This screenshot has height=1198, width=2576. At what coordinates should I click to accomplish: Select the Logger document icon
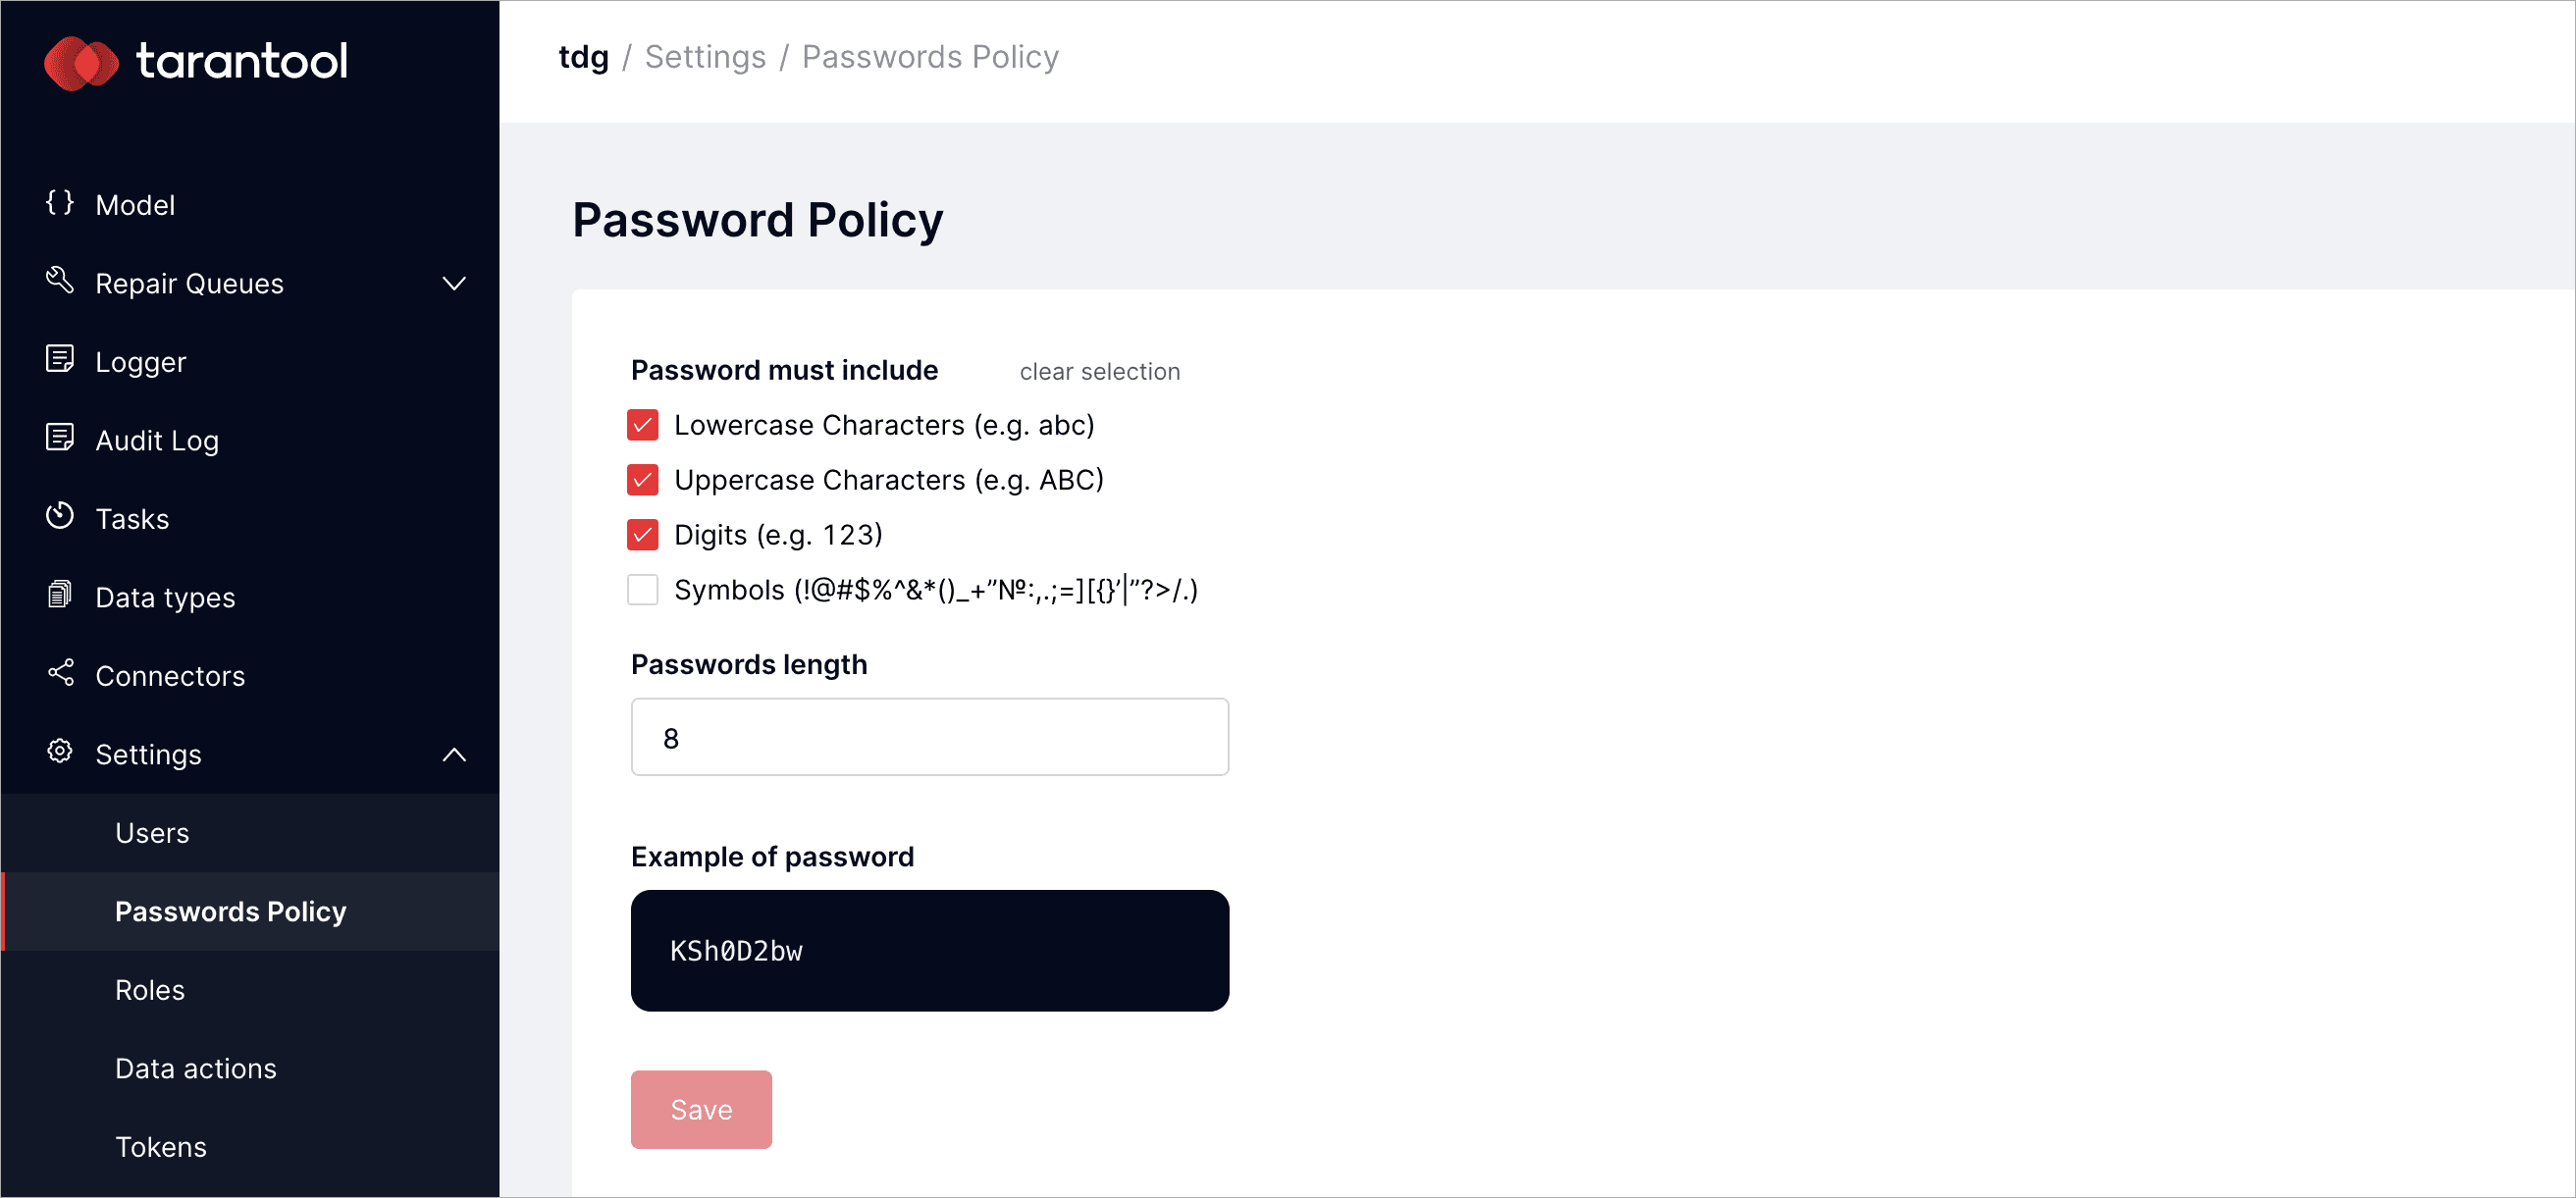coord(60,359)
